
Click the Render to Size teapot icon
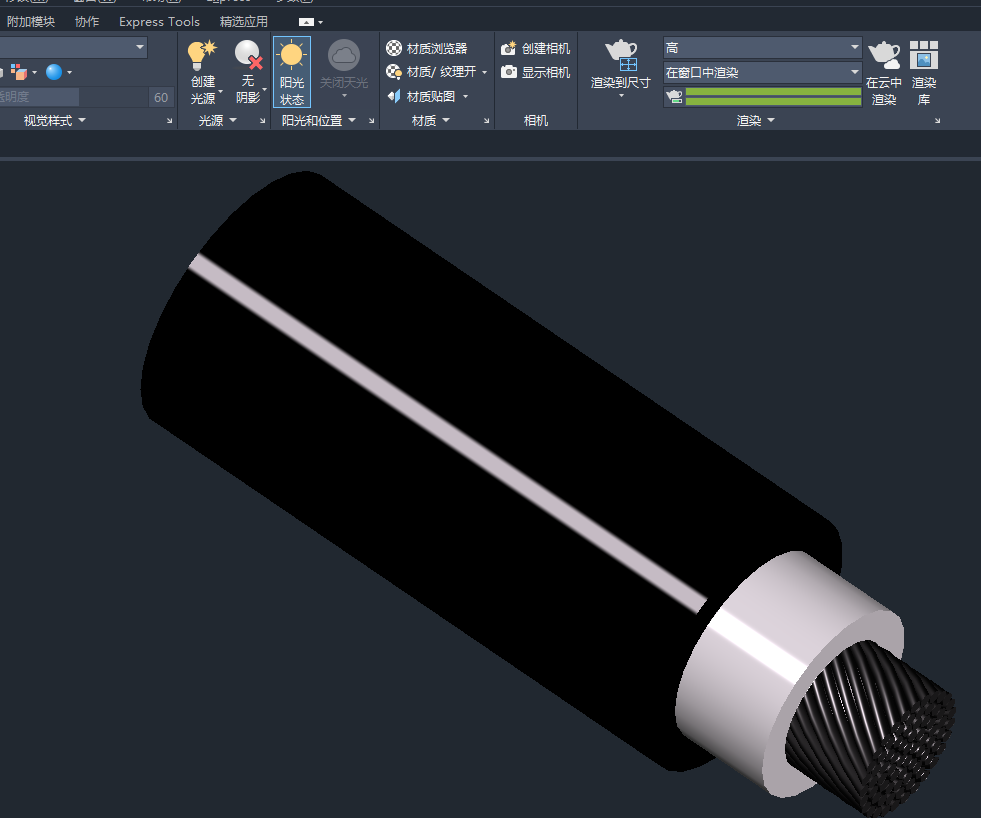[621, 52]
